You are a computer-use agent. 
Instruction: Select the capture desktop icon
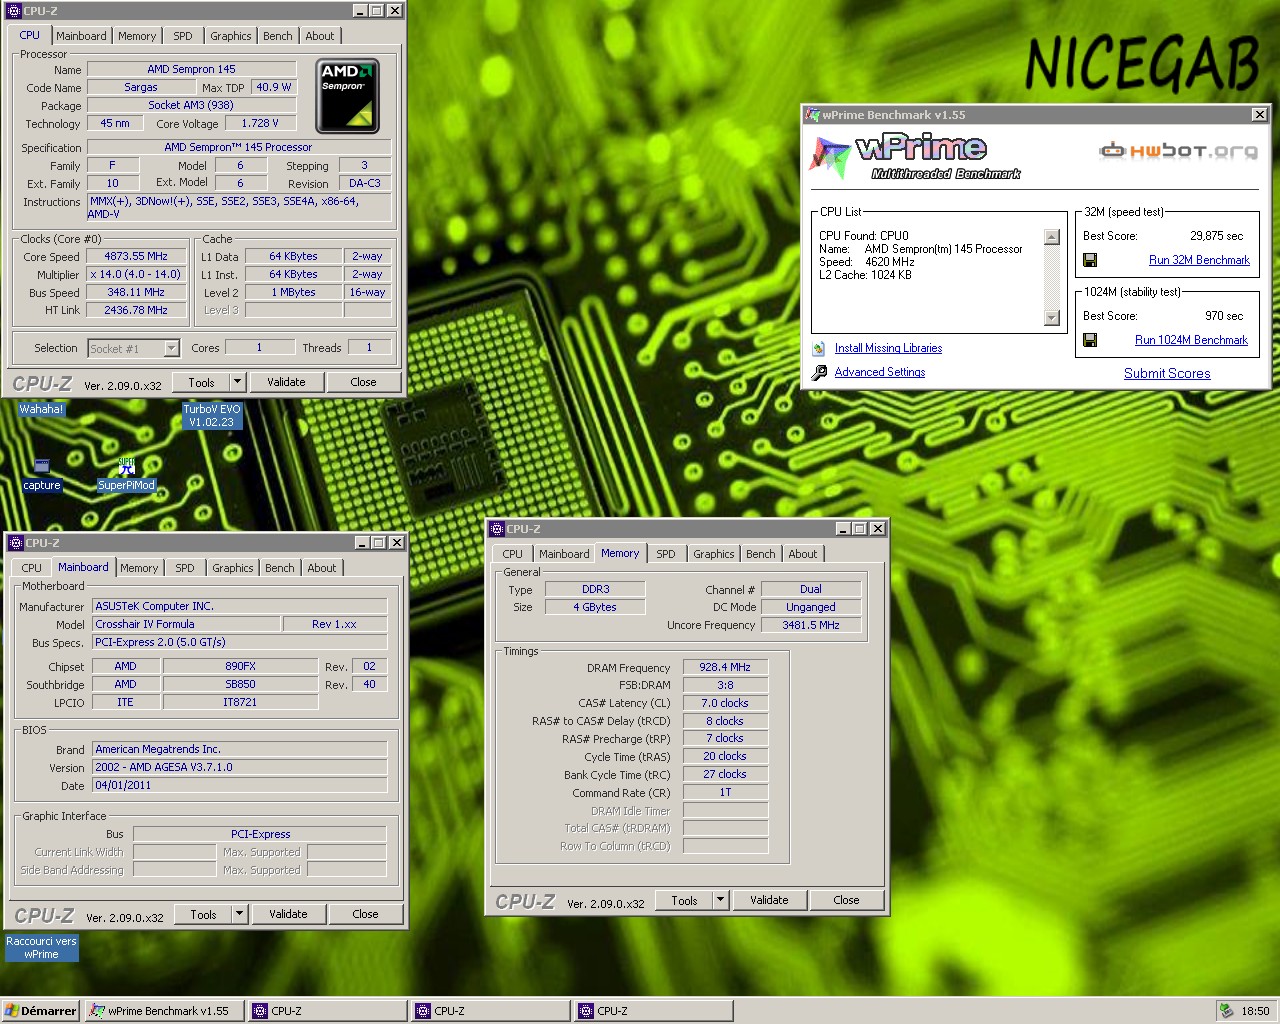pos(42,475)
